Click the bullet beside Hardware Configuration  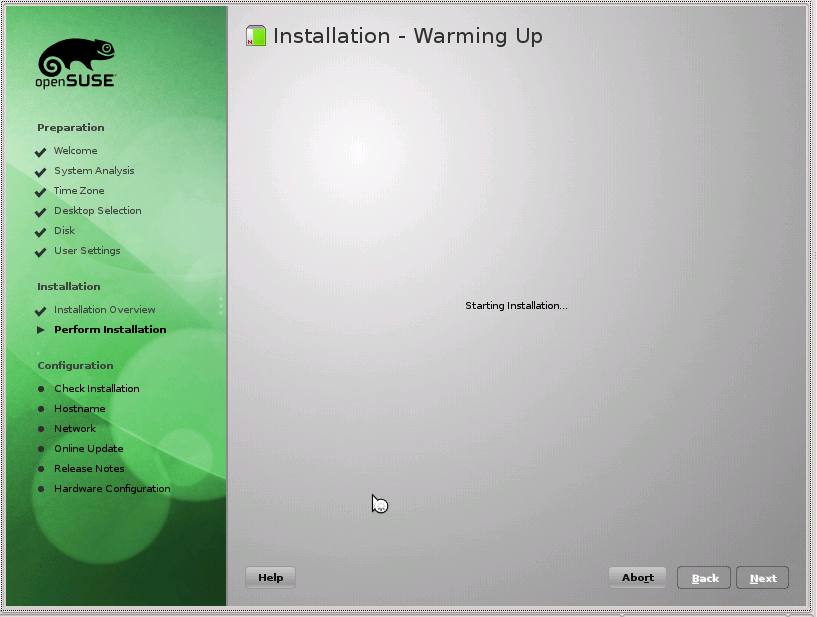pyautogui.click(x=41, y=489)
